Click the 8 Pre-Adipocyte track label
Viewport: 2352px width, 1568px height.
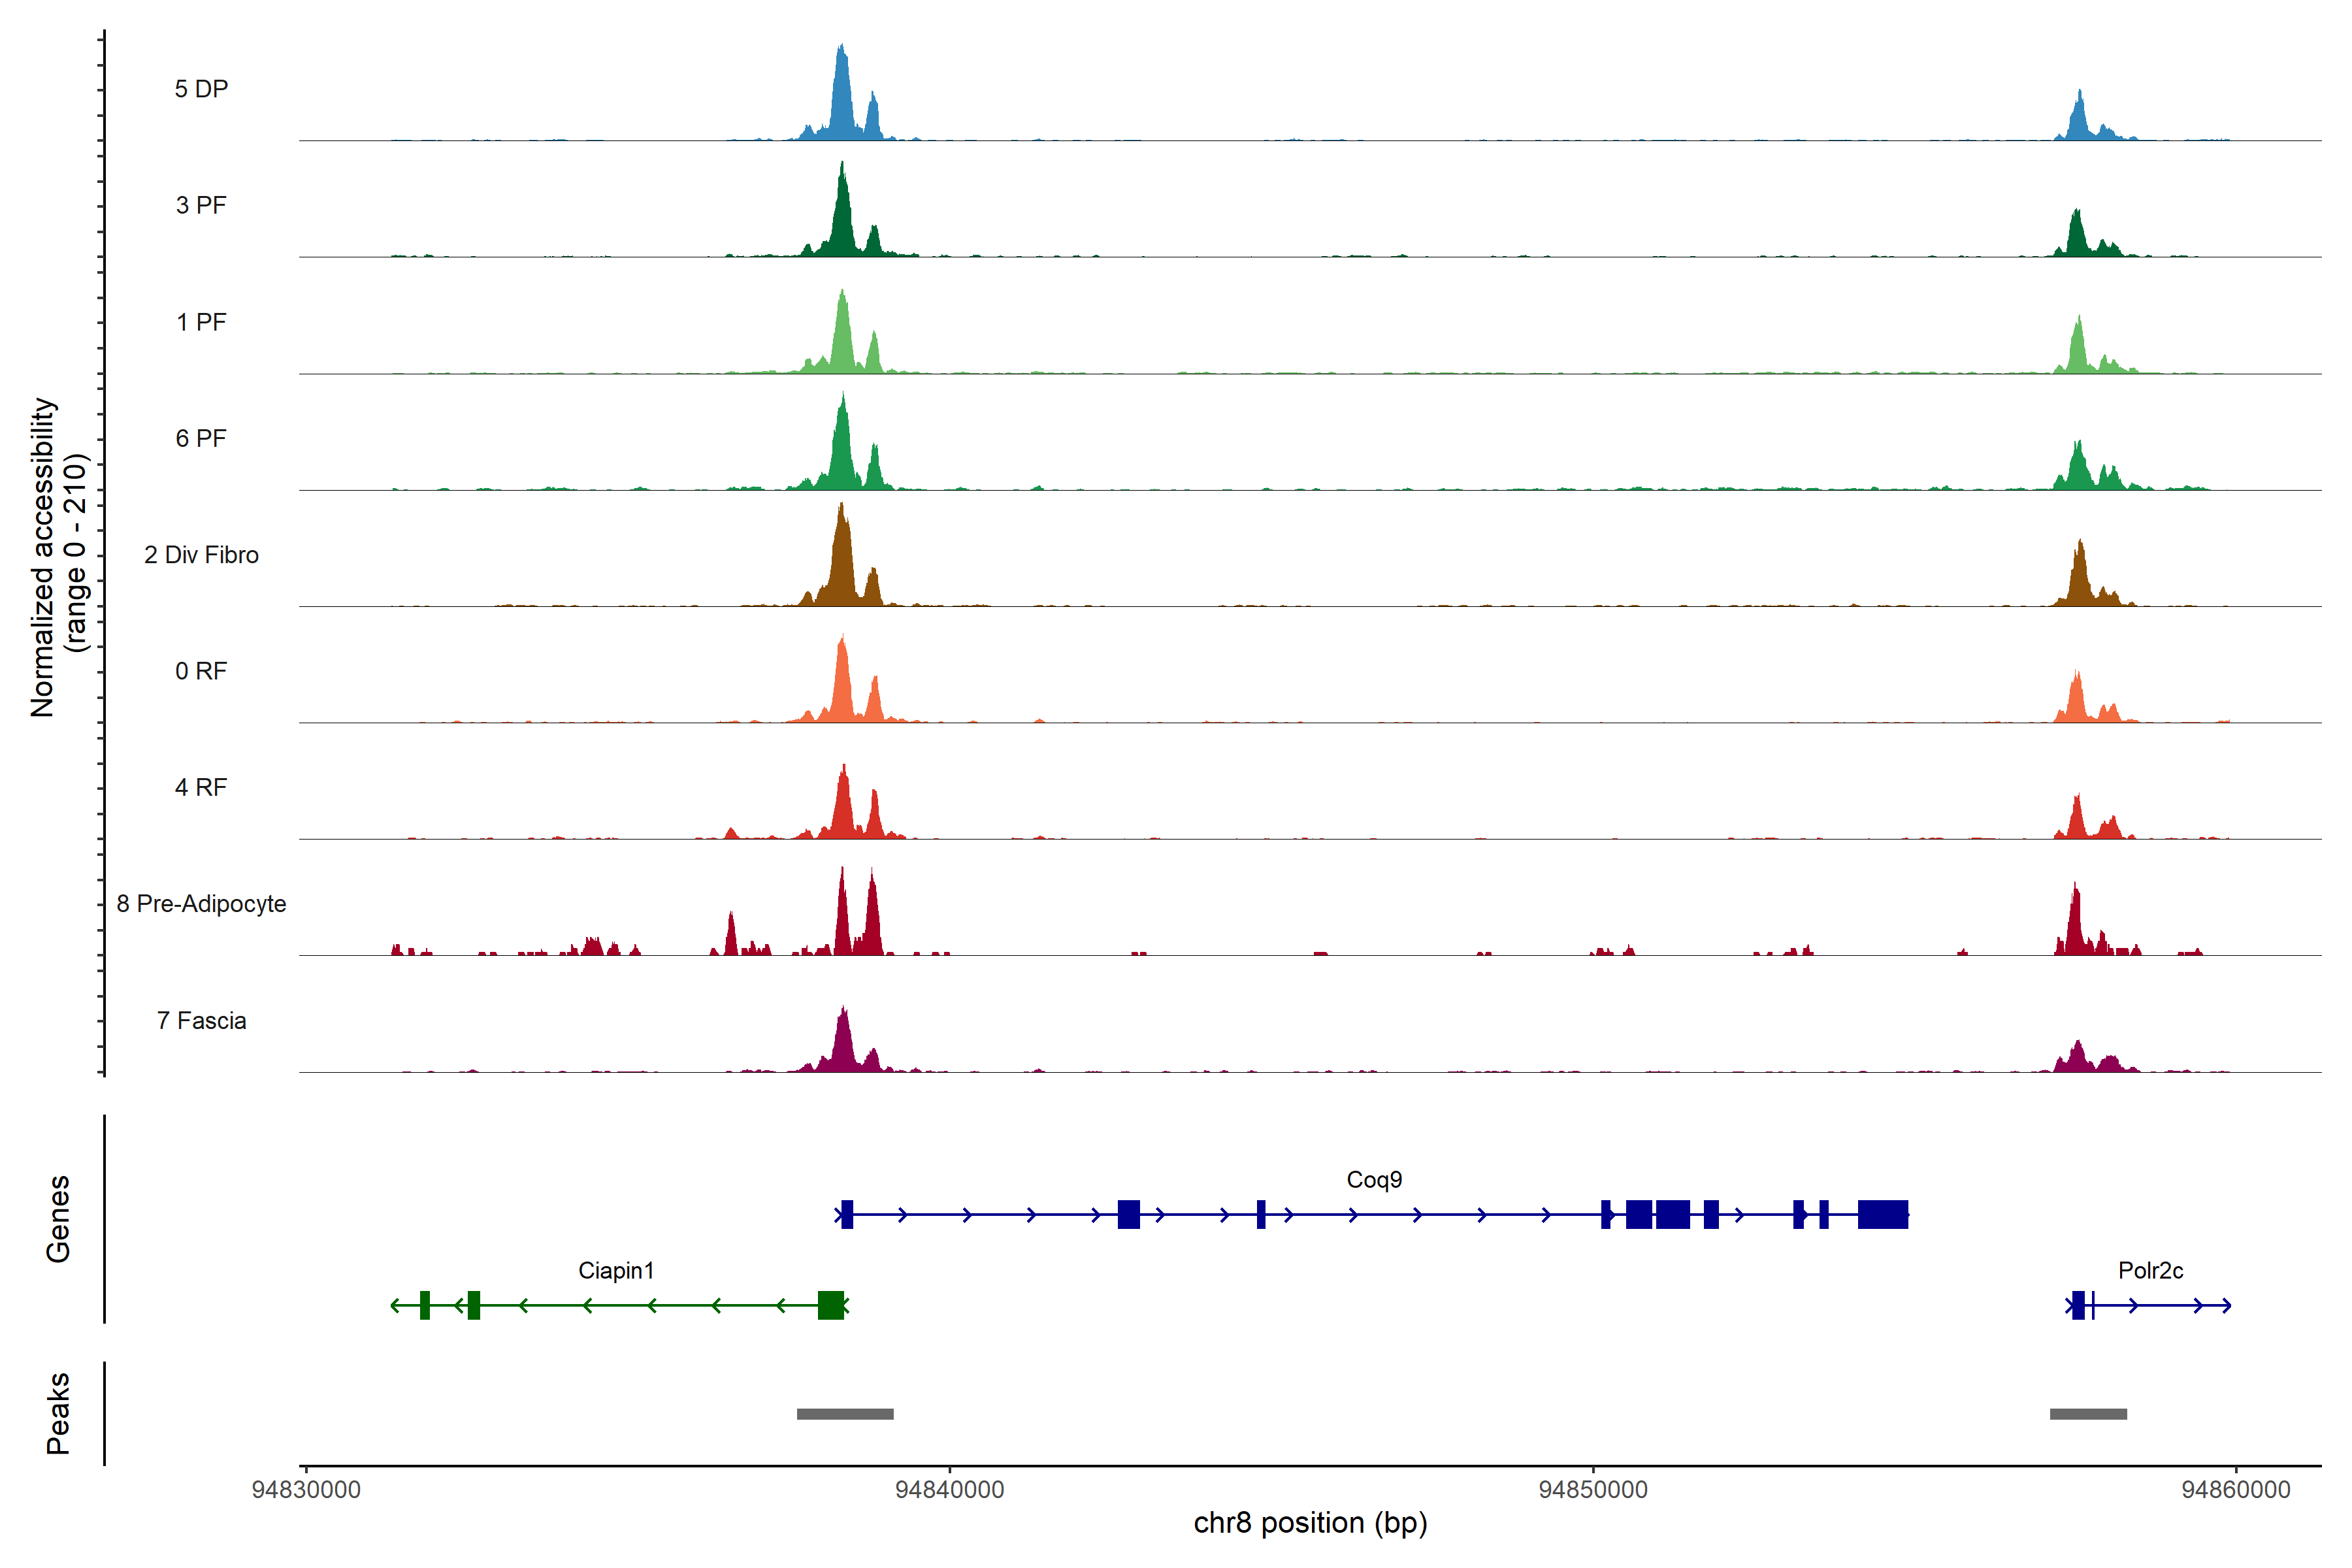click(x=201, y=904)
